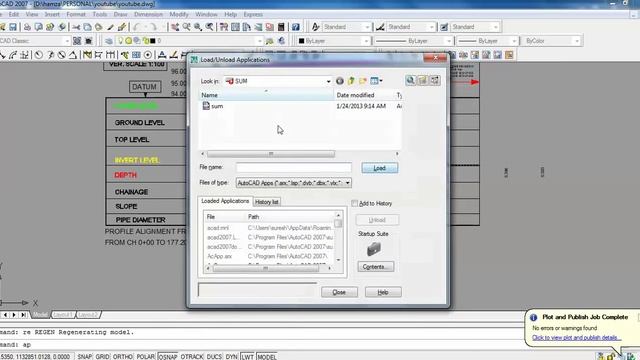Viewport: 640px width, 360px height.
Task: Open the text style Standard dropdown
Action: 367,27
